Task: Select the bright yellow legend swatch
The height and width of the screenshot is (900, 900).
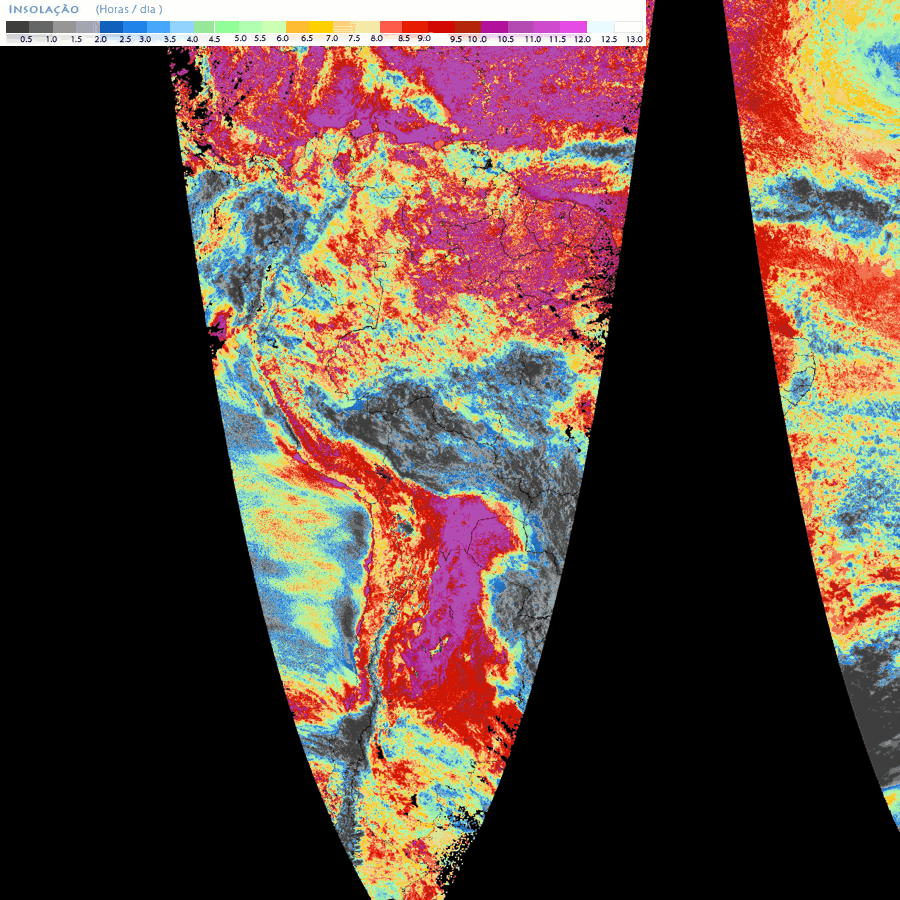Action: (x=321, y=27)
